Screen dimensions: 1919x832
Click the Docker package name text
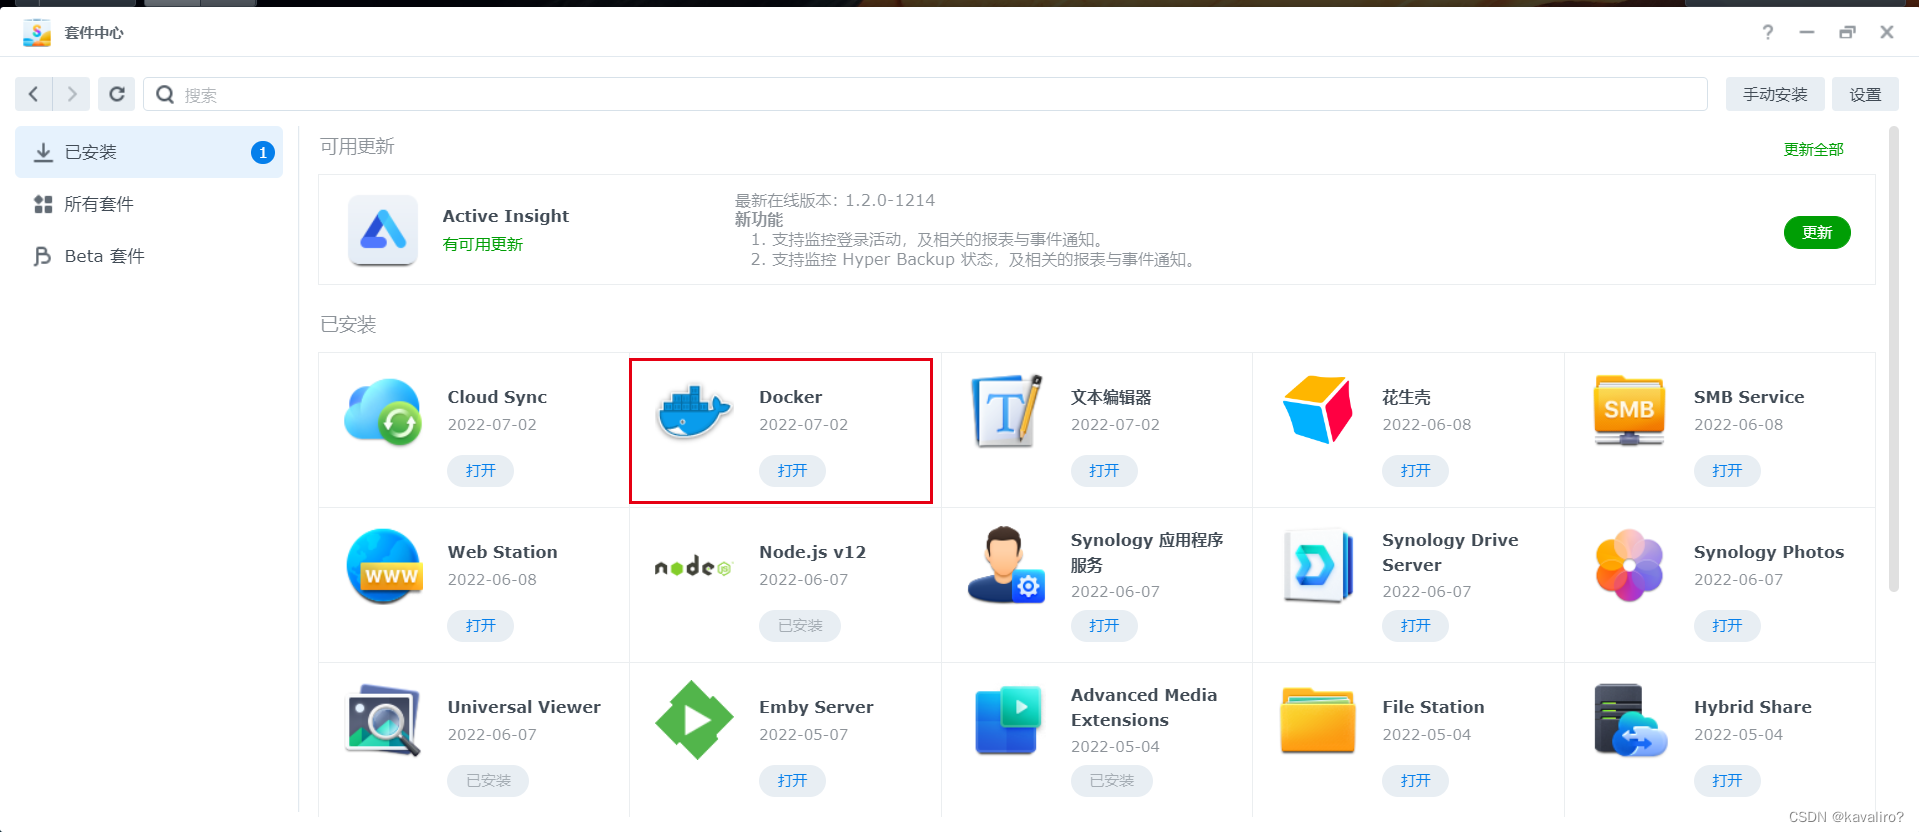click(790, 397)
